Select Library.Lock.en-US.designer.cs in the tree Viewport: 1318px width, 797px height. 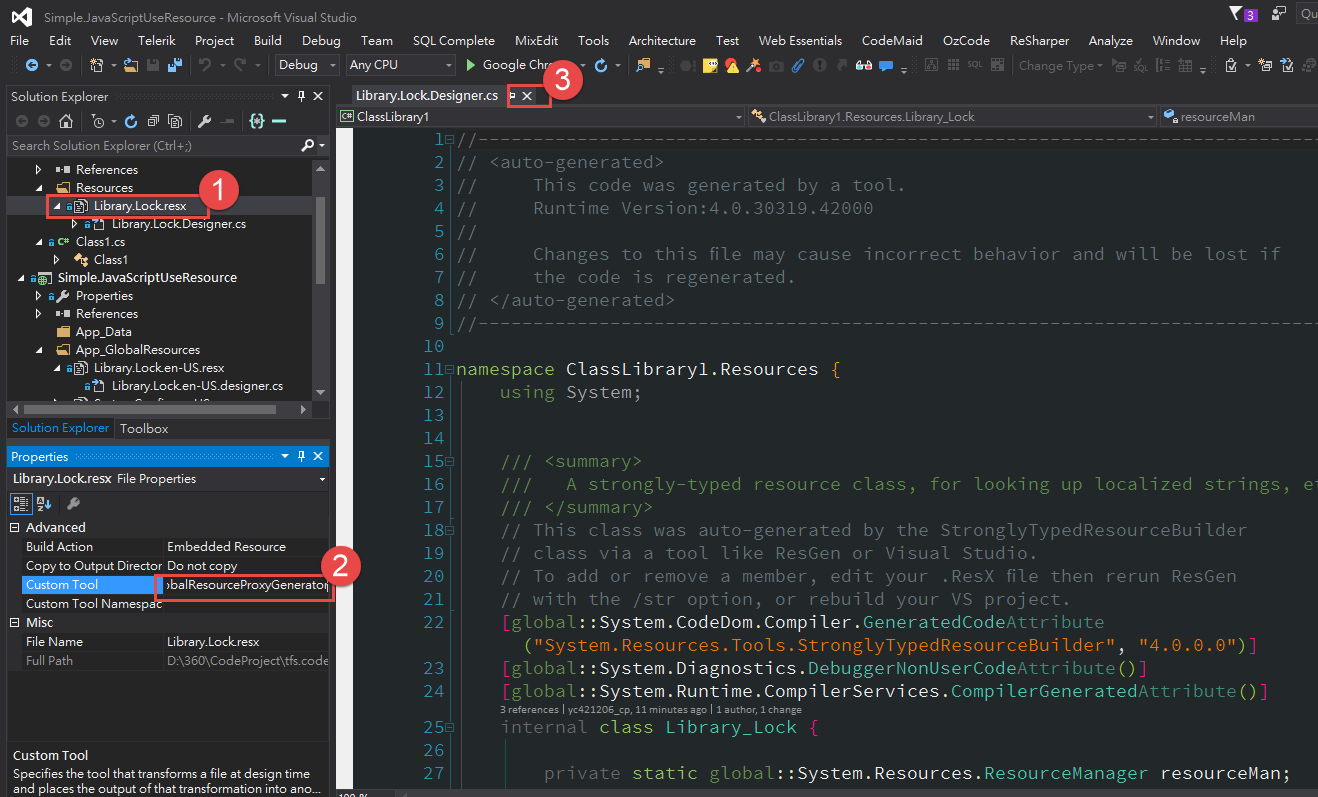point(197,386)
